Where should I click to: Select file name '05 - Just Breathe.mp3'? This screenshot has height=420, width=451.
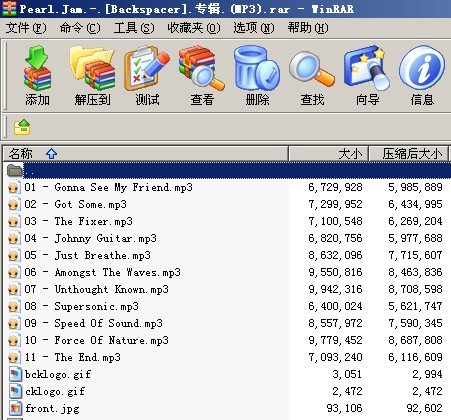tap(87, 255)
